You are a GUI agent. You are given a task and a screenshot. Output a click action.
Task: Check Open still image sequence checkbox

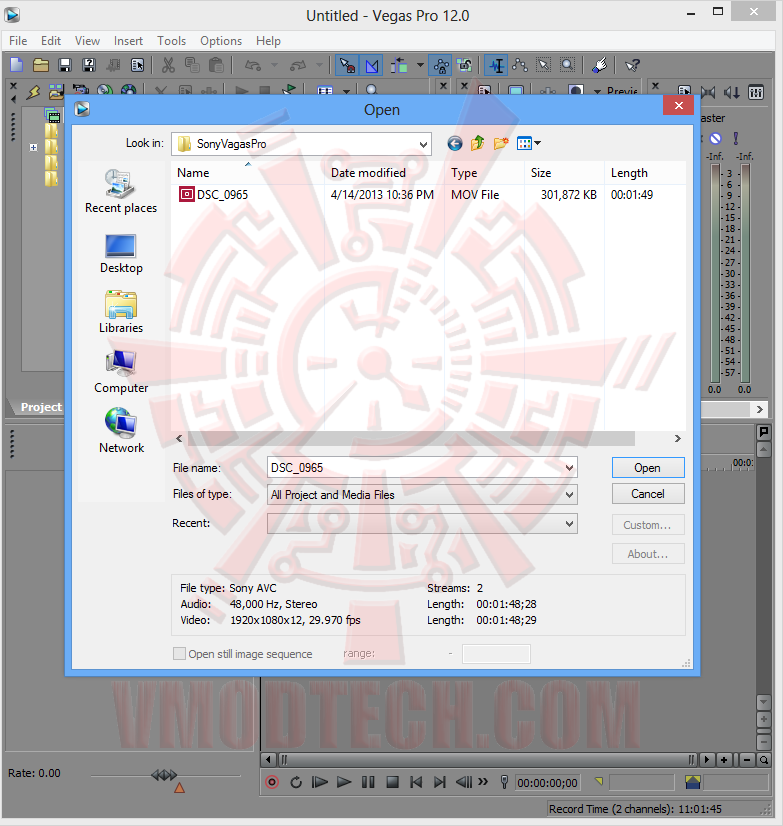pyautogui.click(x=179, y=654)
